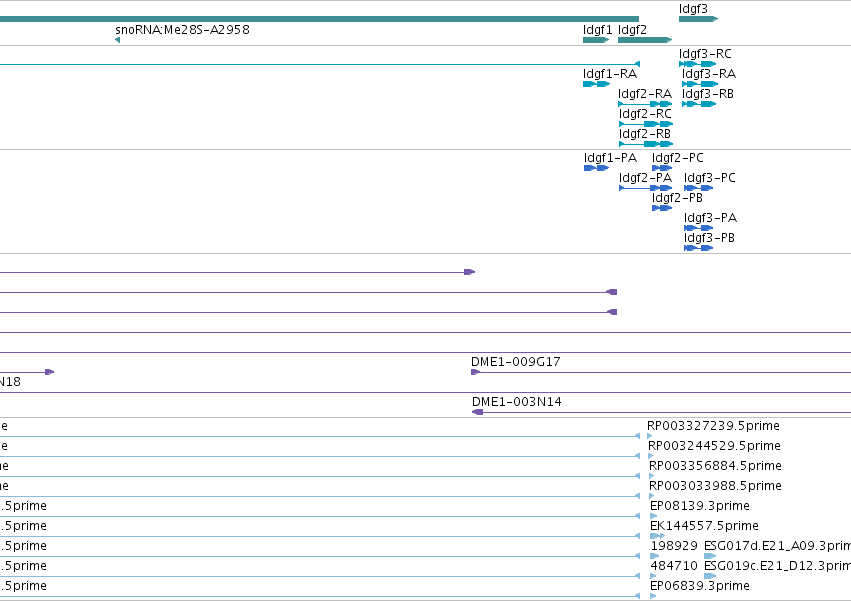
Task: Click the Idgf2 gene arrow bar
Action: pyautogui.click(x=645, y=40)
